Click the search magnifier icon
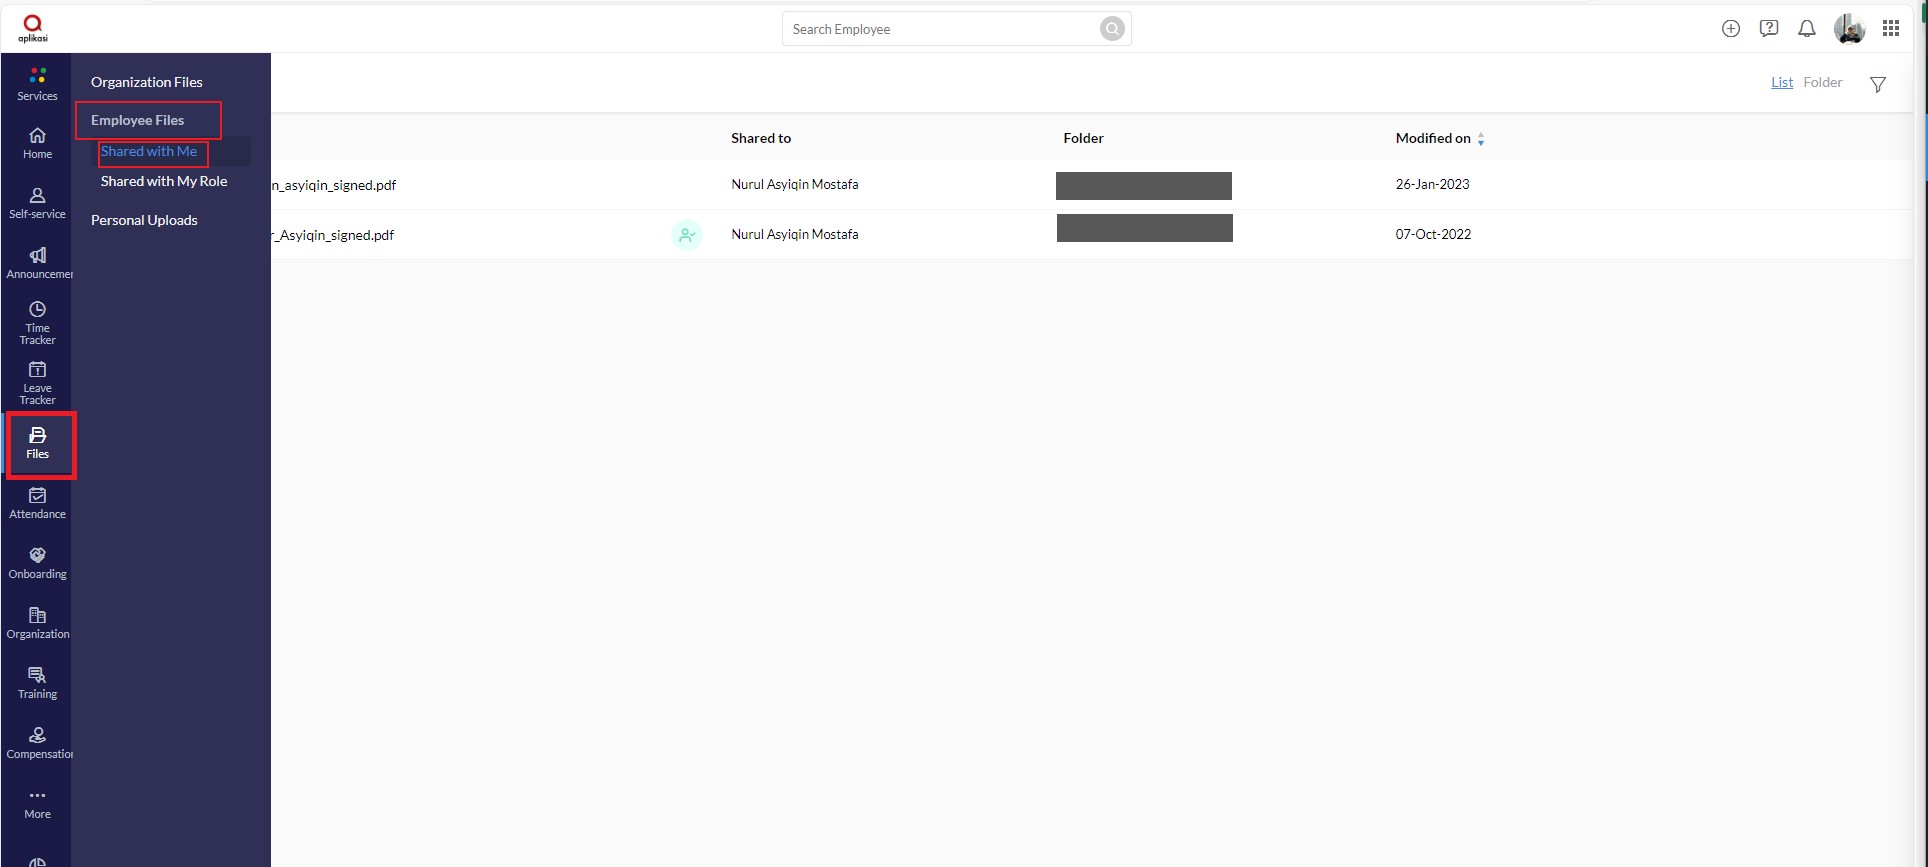The image size is (1928, 867). pyautogui.click(x=1111, y=29)
